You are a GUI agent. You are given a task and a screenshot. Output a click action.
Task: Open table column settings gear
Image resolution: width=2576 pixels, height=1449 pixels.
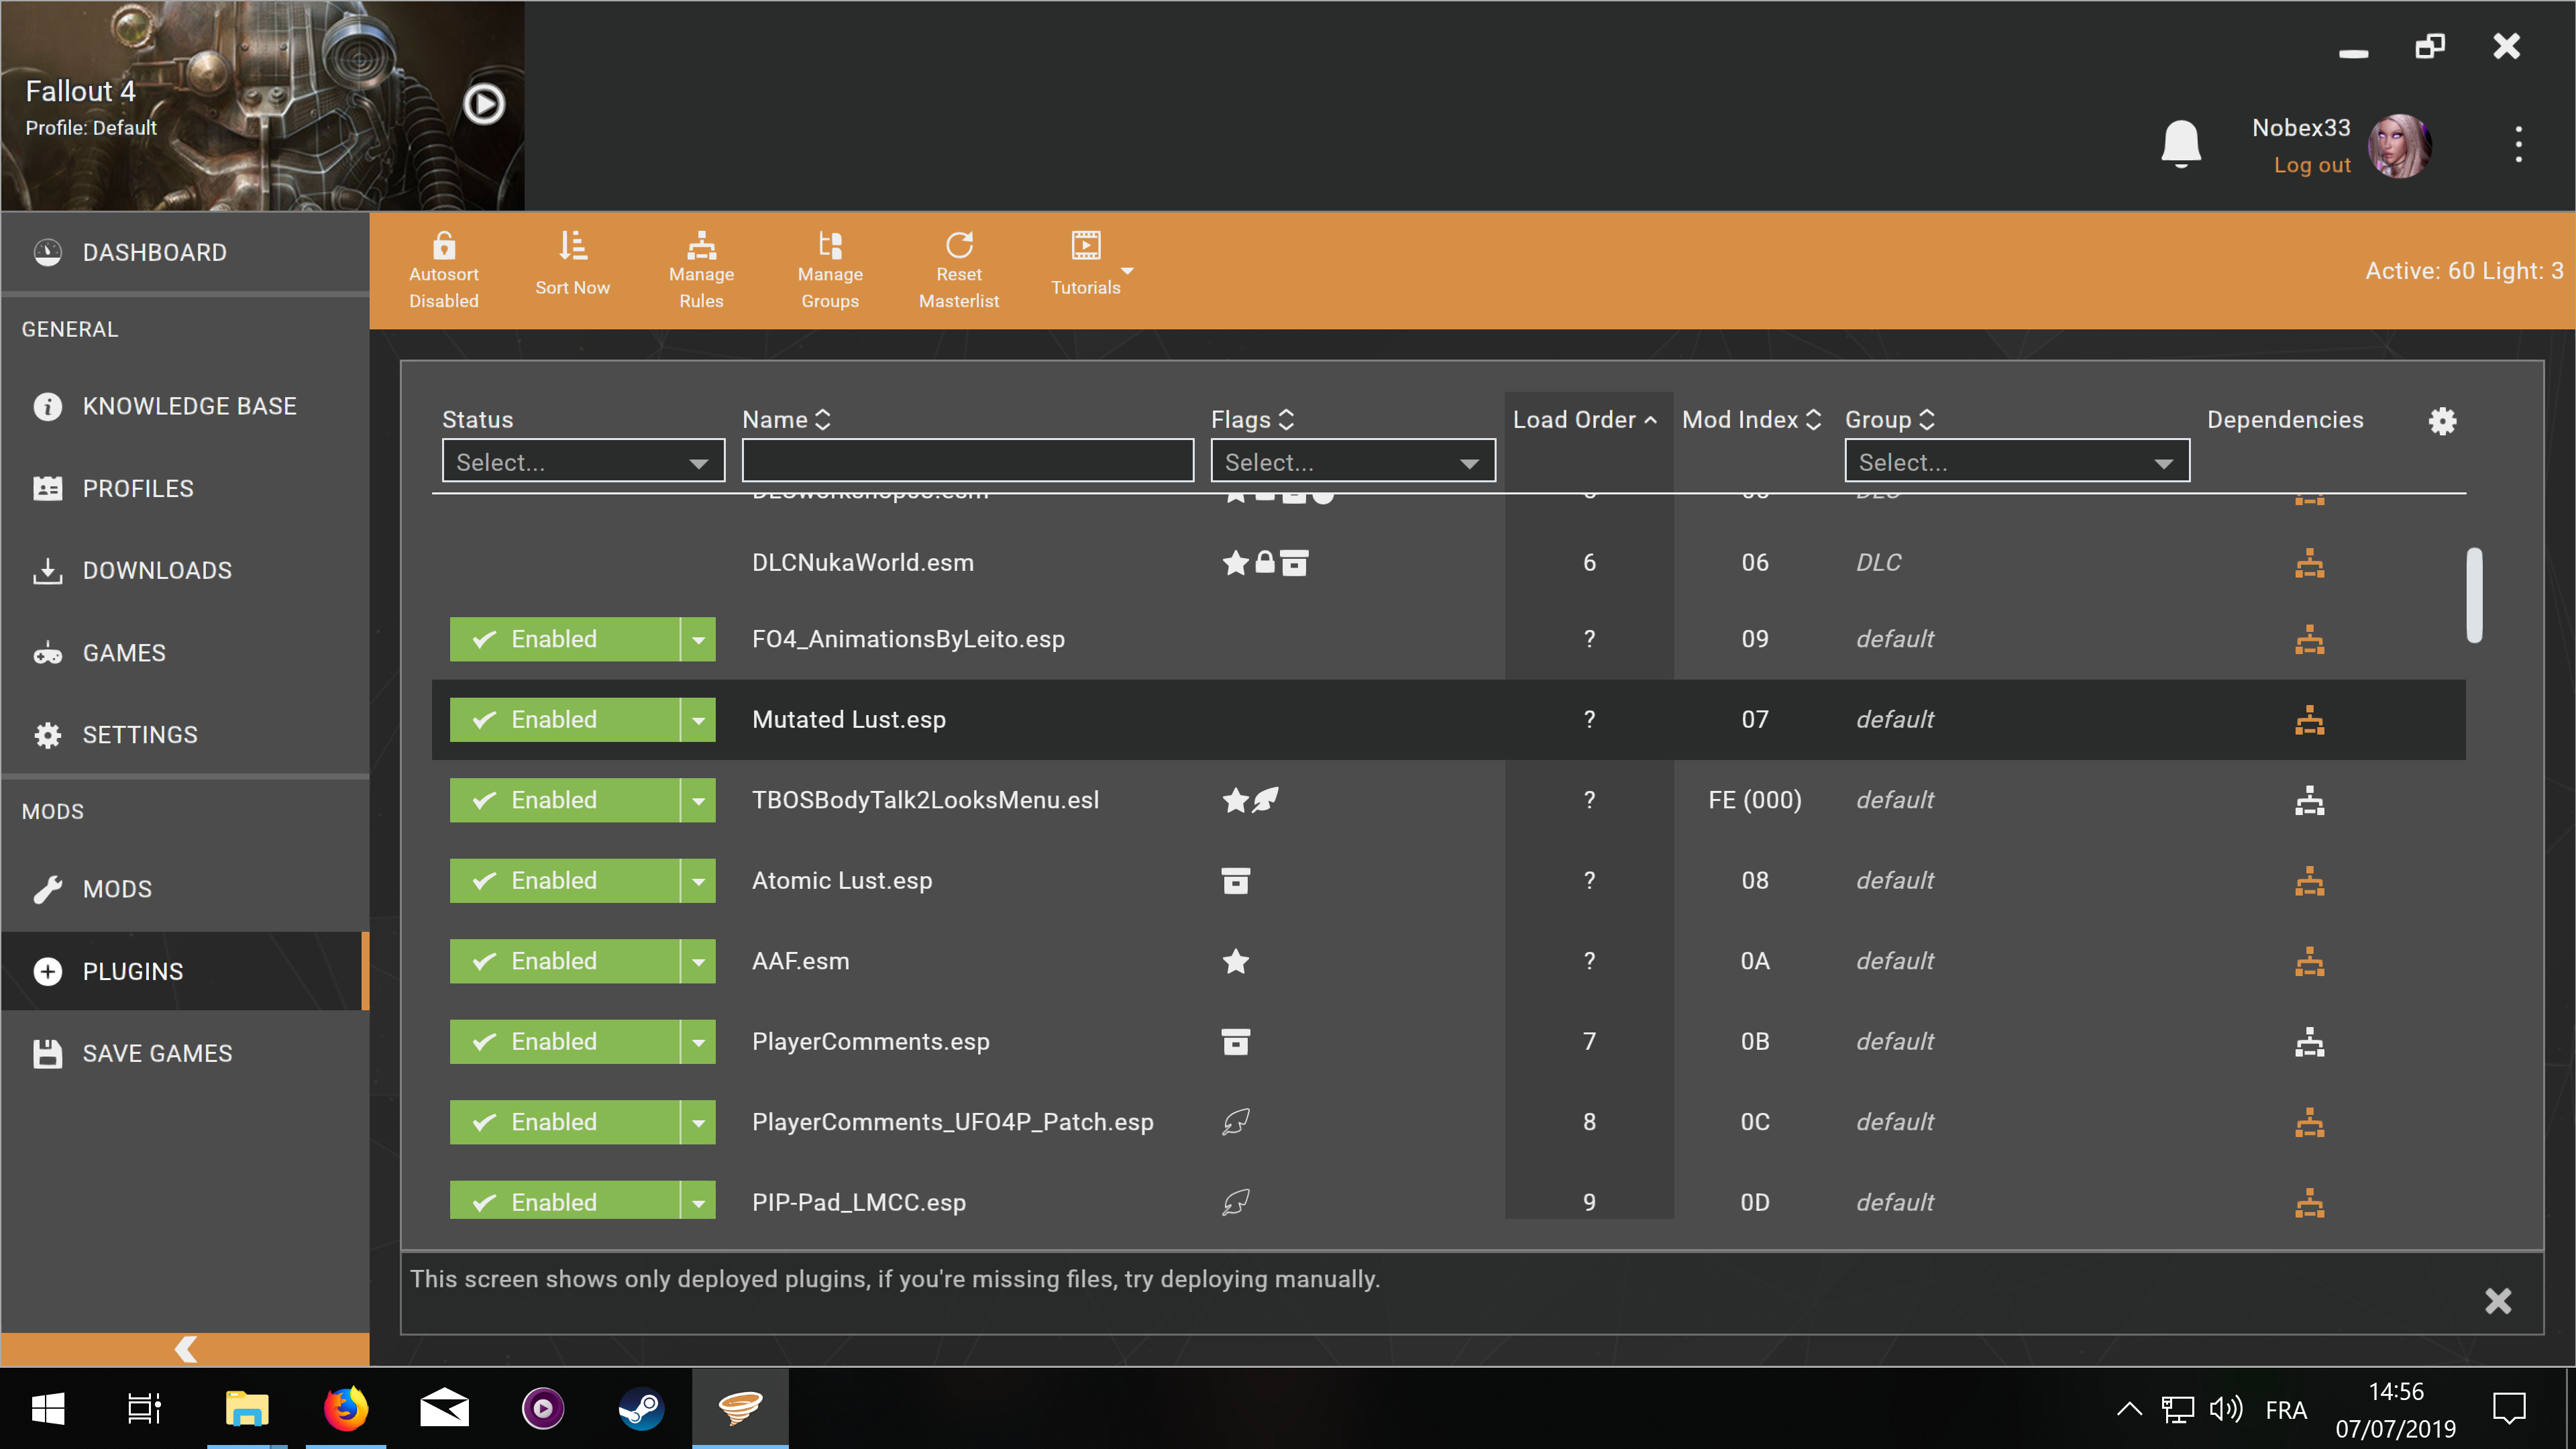[2442, 421]
